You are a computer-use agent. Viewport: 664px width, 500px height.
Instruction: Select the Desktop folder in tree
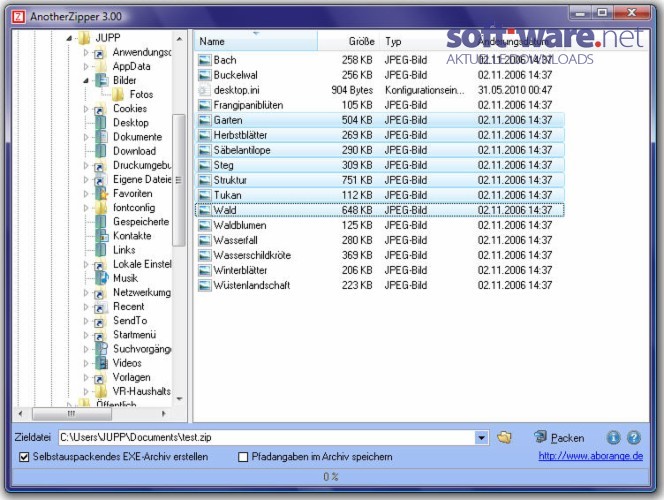[131, 123]
